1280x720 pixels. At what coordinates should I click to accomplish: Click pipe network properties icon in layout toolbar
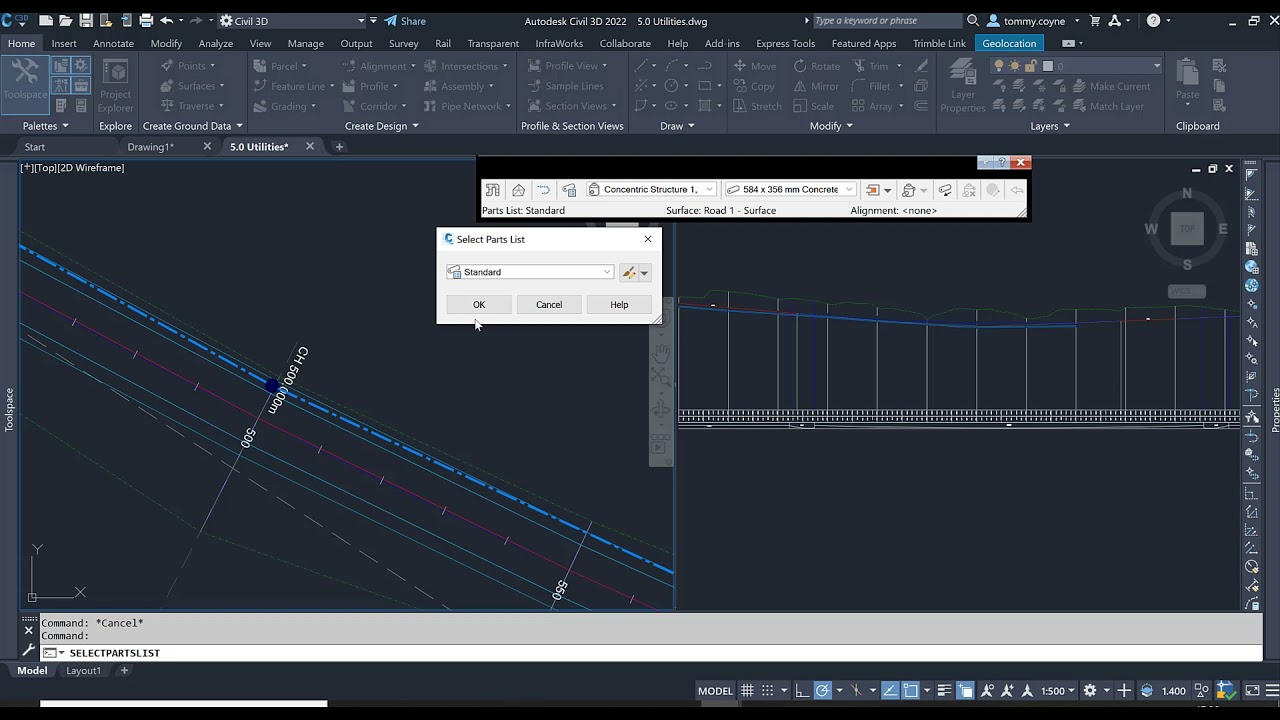coord(492,190)
